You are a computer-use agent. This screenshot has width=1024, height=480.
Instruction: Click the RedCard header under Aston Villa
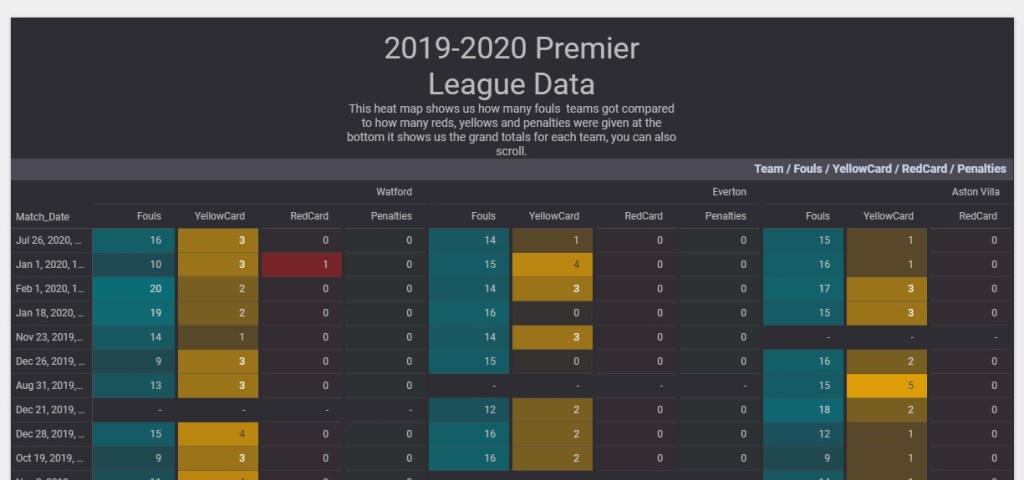pos(978,216)
